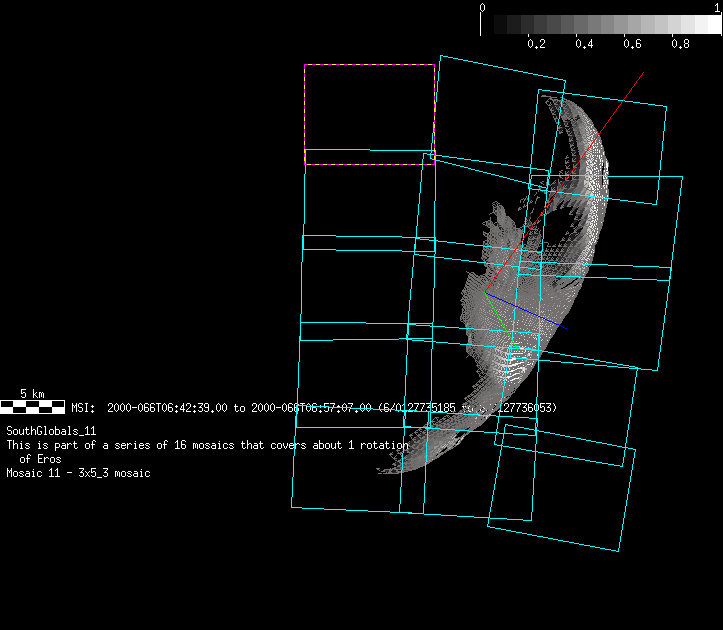The width and height of the screenshot is (723, 630).
Task: Click the upper end of the red axis line
Action: pos(641,74)
